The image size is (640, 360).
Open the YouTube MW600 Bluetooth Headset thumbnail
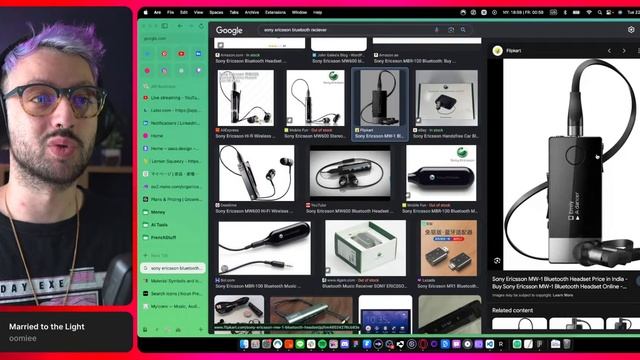tap(350, 173)
